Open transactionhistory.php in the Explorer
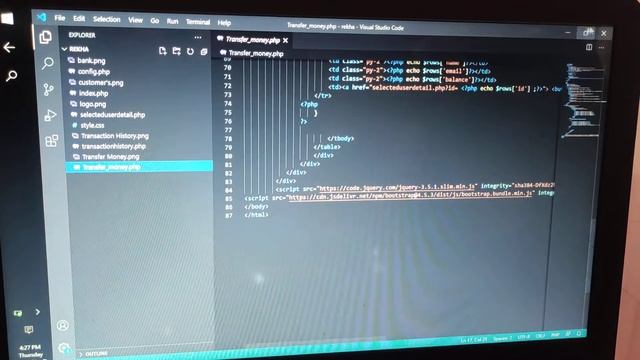 pos(113,146)
